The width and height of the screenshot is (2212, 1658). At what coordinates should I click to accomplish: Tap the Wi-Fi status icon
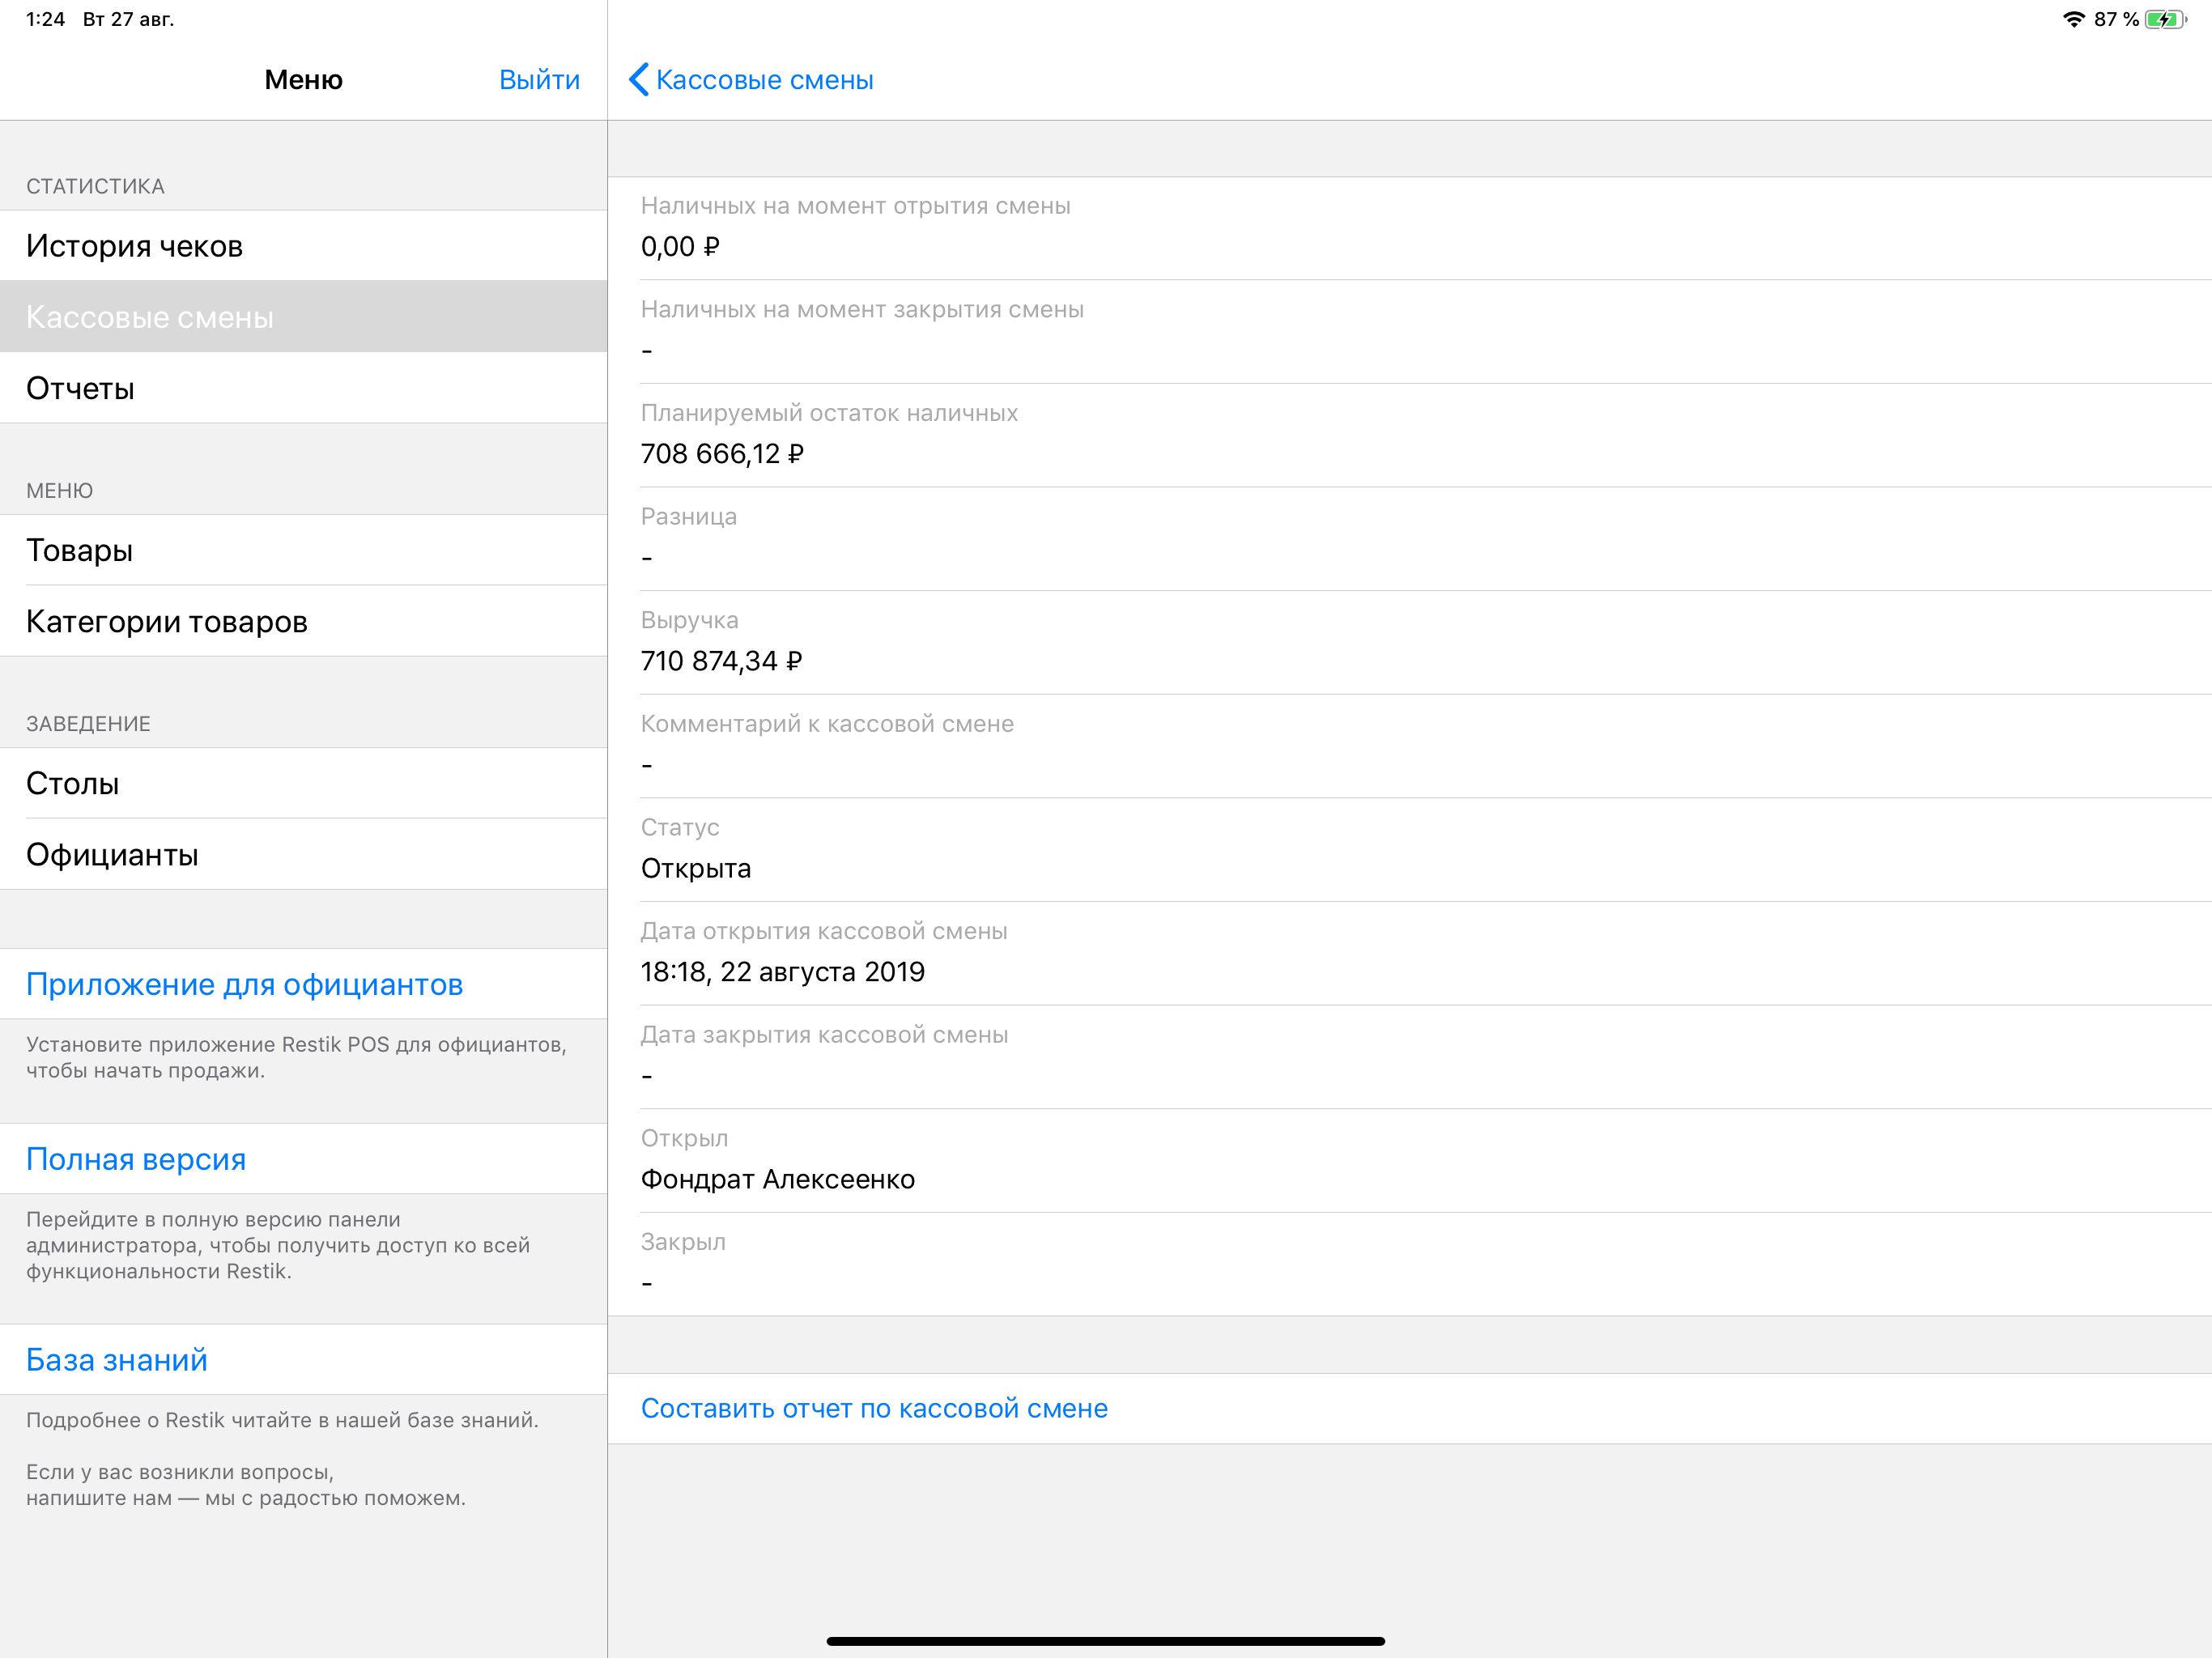(x=2073, y=20)
